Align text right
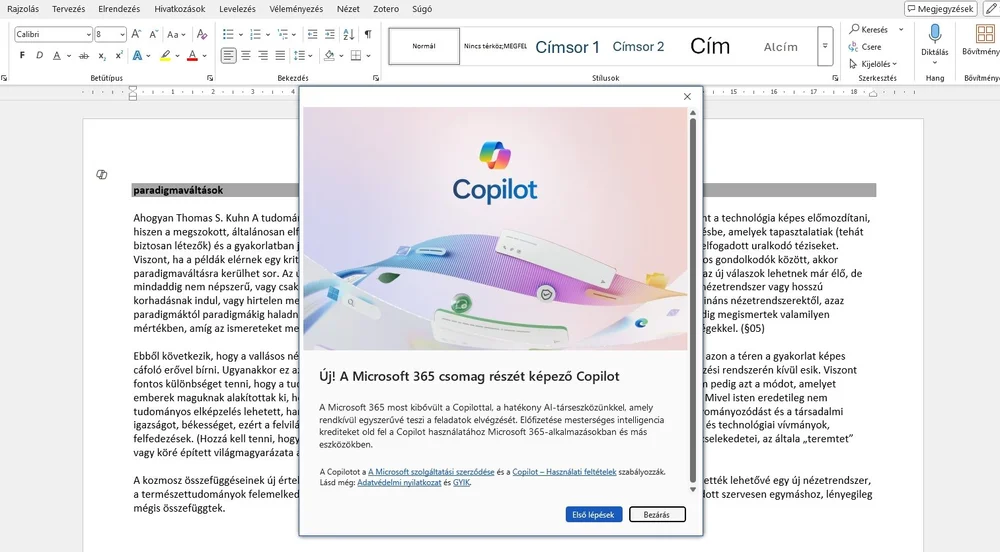This screenshot has width=1000, height=552. click(263, 55)
